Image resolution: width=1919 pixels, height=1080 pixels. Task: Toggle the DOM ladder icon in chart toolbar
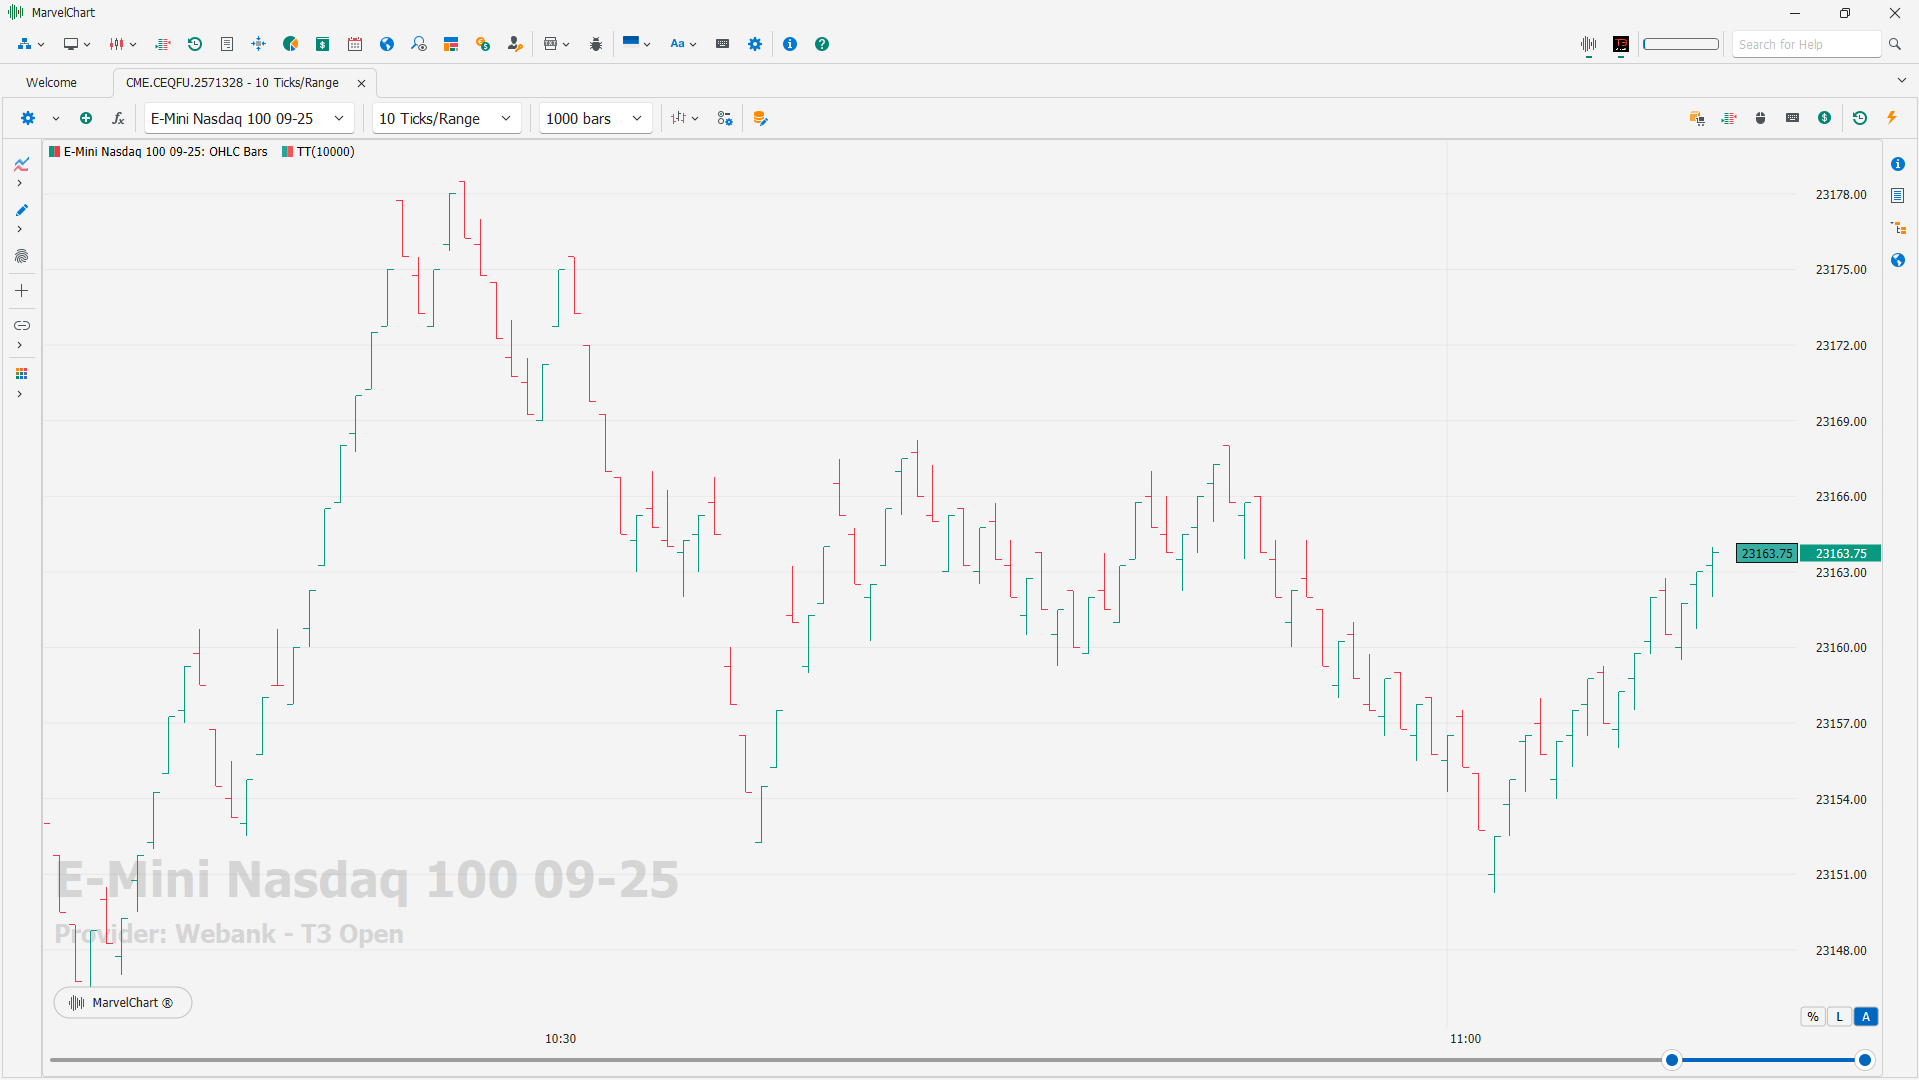[1729, 118]
